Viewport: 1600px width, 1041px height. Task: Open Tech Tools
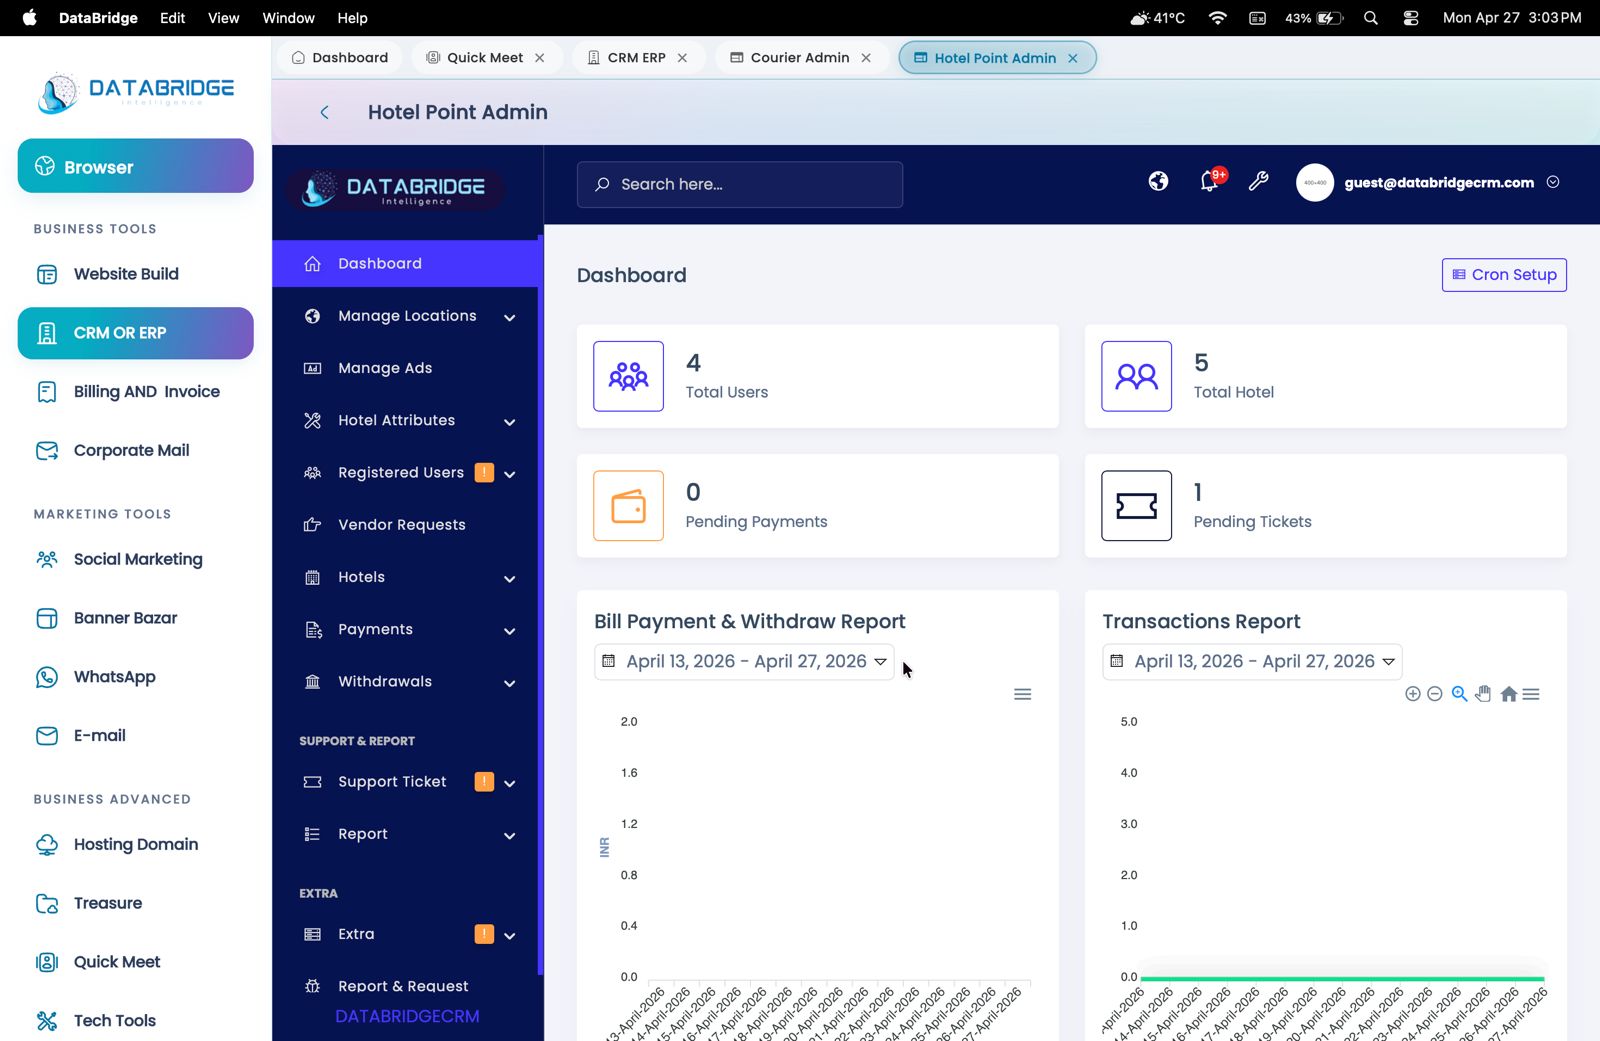click(135, 1021)
